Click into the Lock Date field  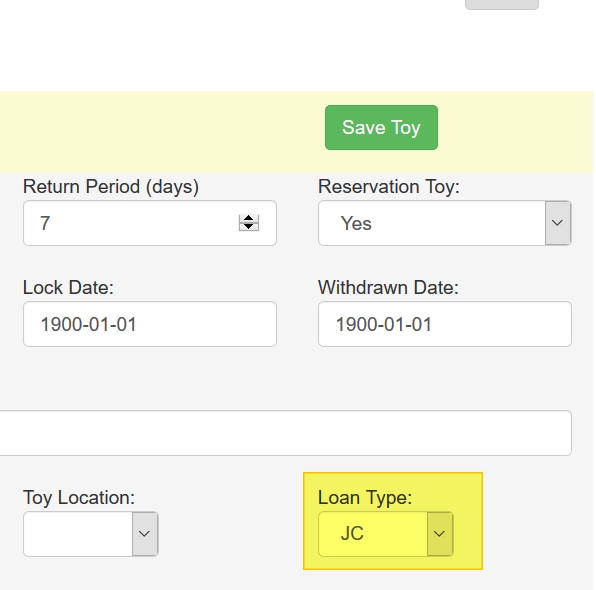pyautogui.click(x=150, y=324)
